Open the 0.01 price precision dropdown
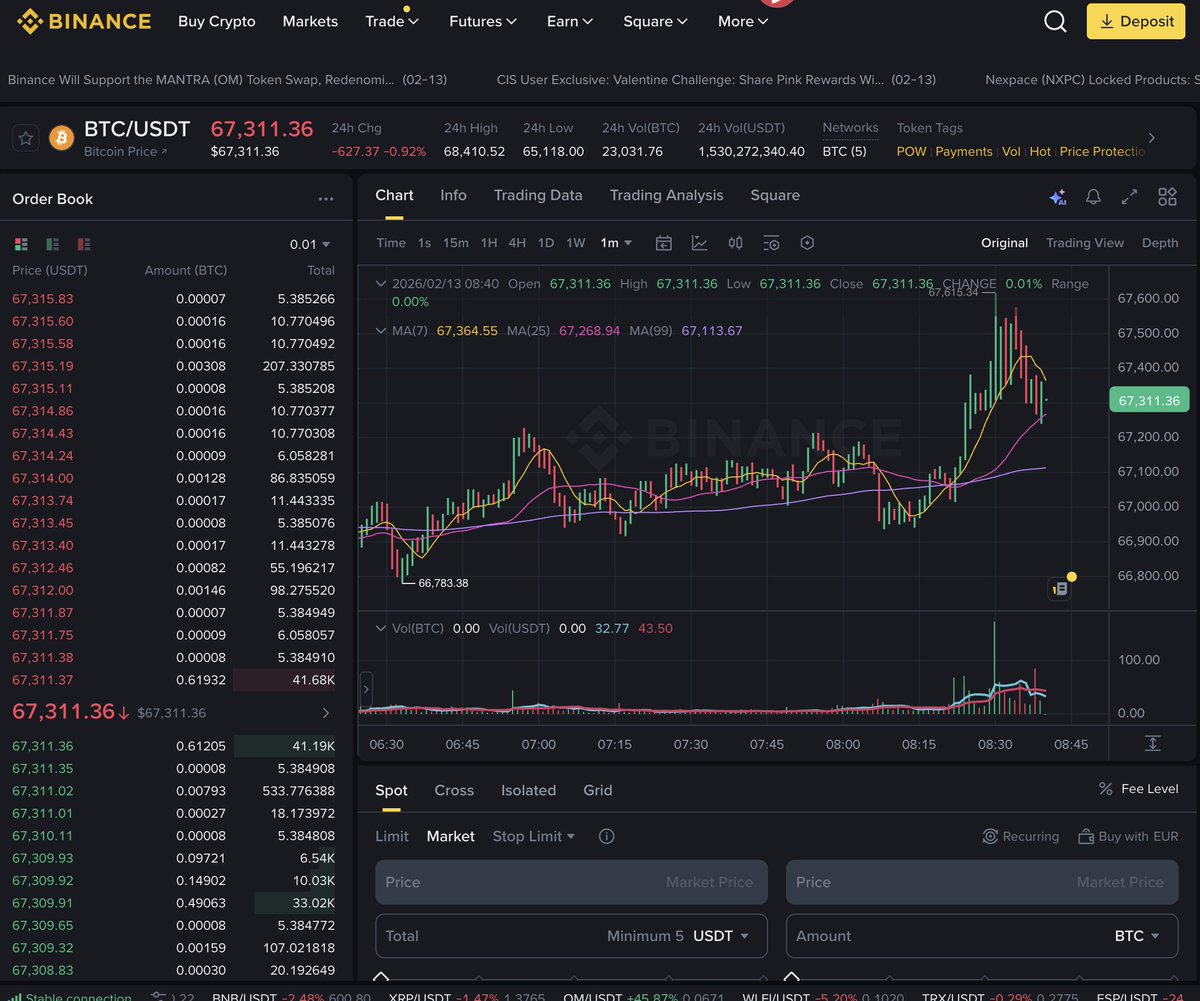 310,244
